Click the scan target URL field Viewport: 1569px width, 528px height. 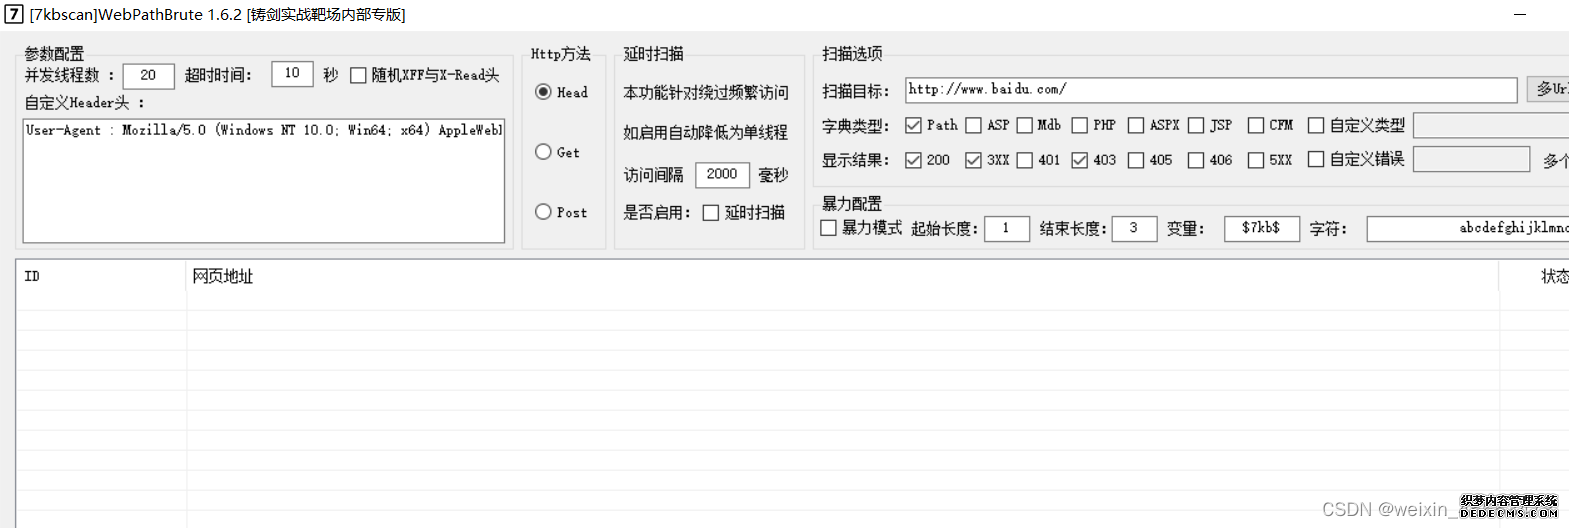(x=1210, y=90)
